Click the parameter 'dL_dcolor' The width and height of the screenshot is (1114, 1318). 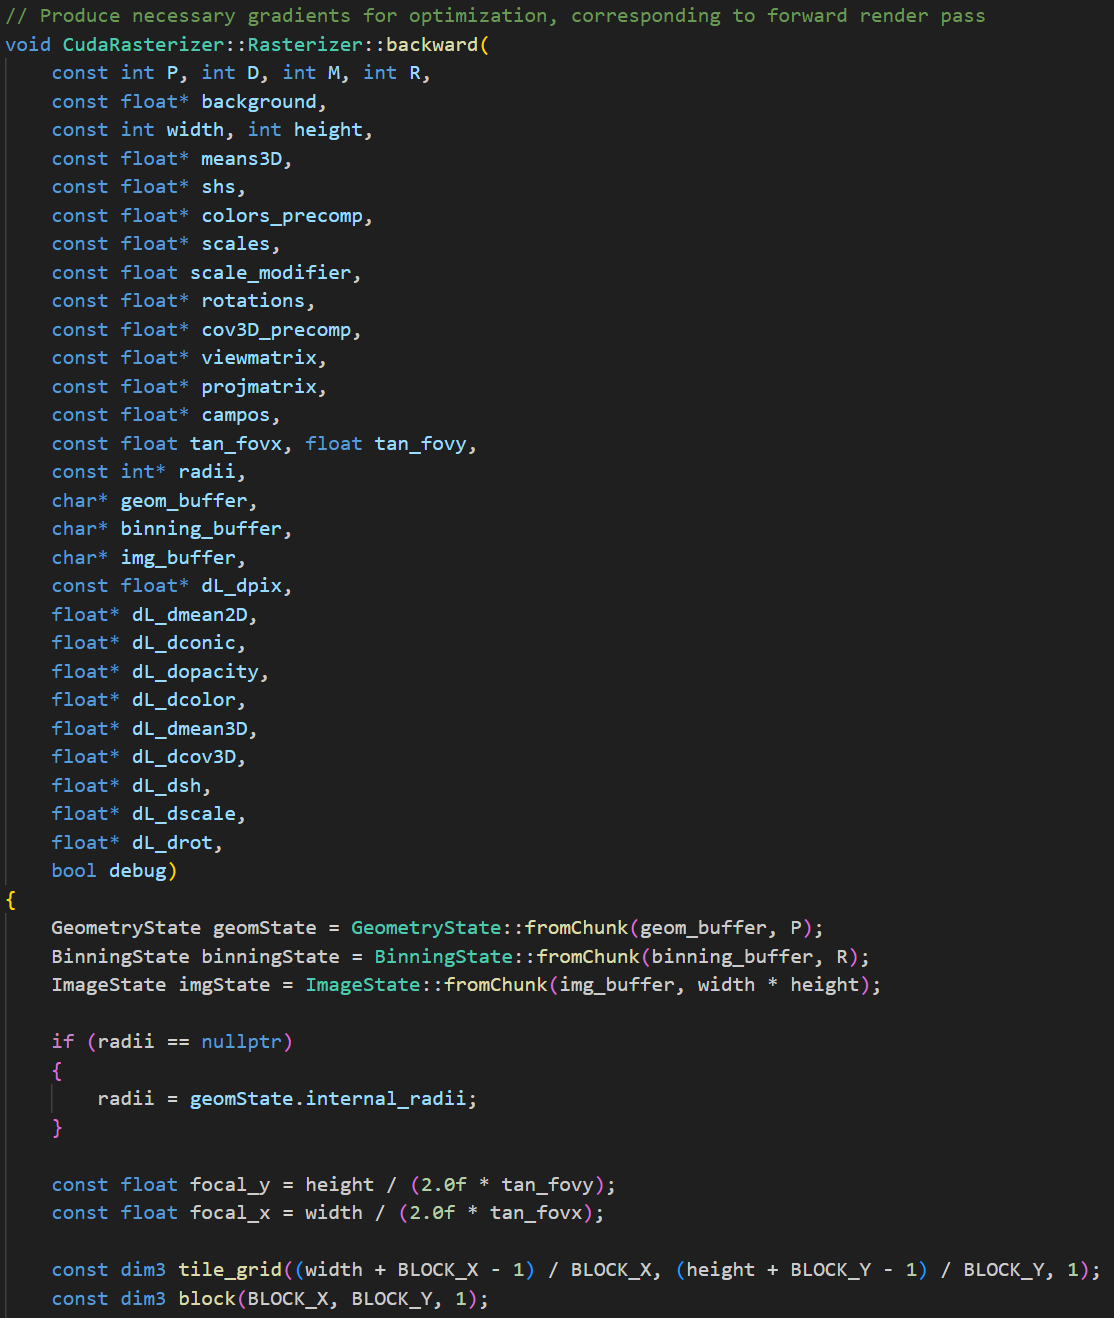pos(184,700)
